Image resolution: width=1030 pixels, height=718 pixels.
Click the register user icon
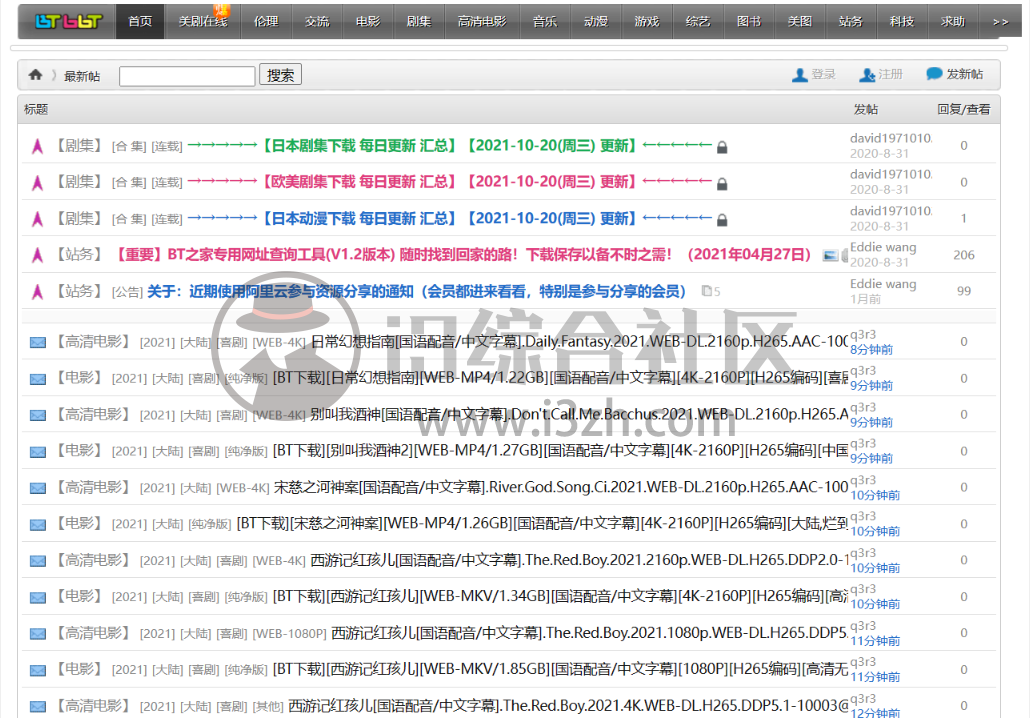[867, 75]
